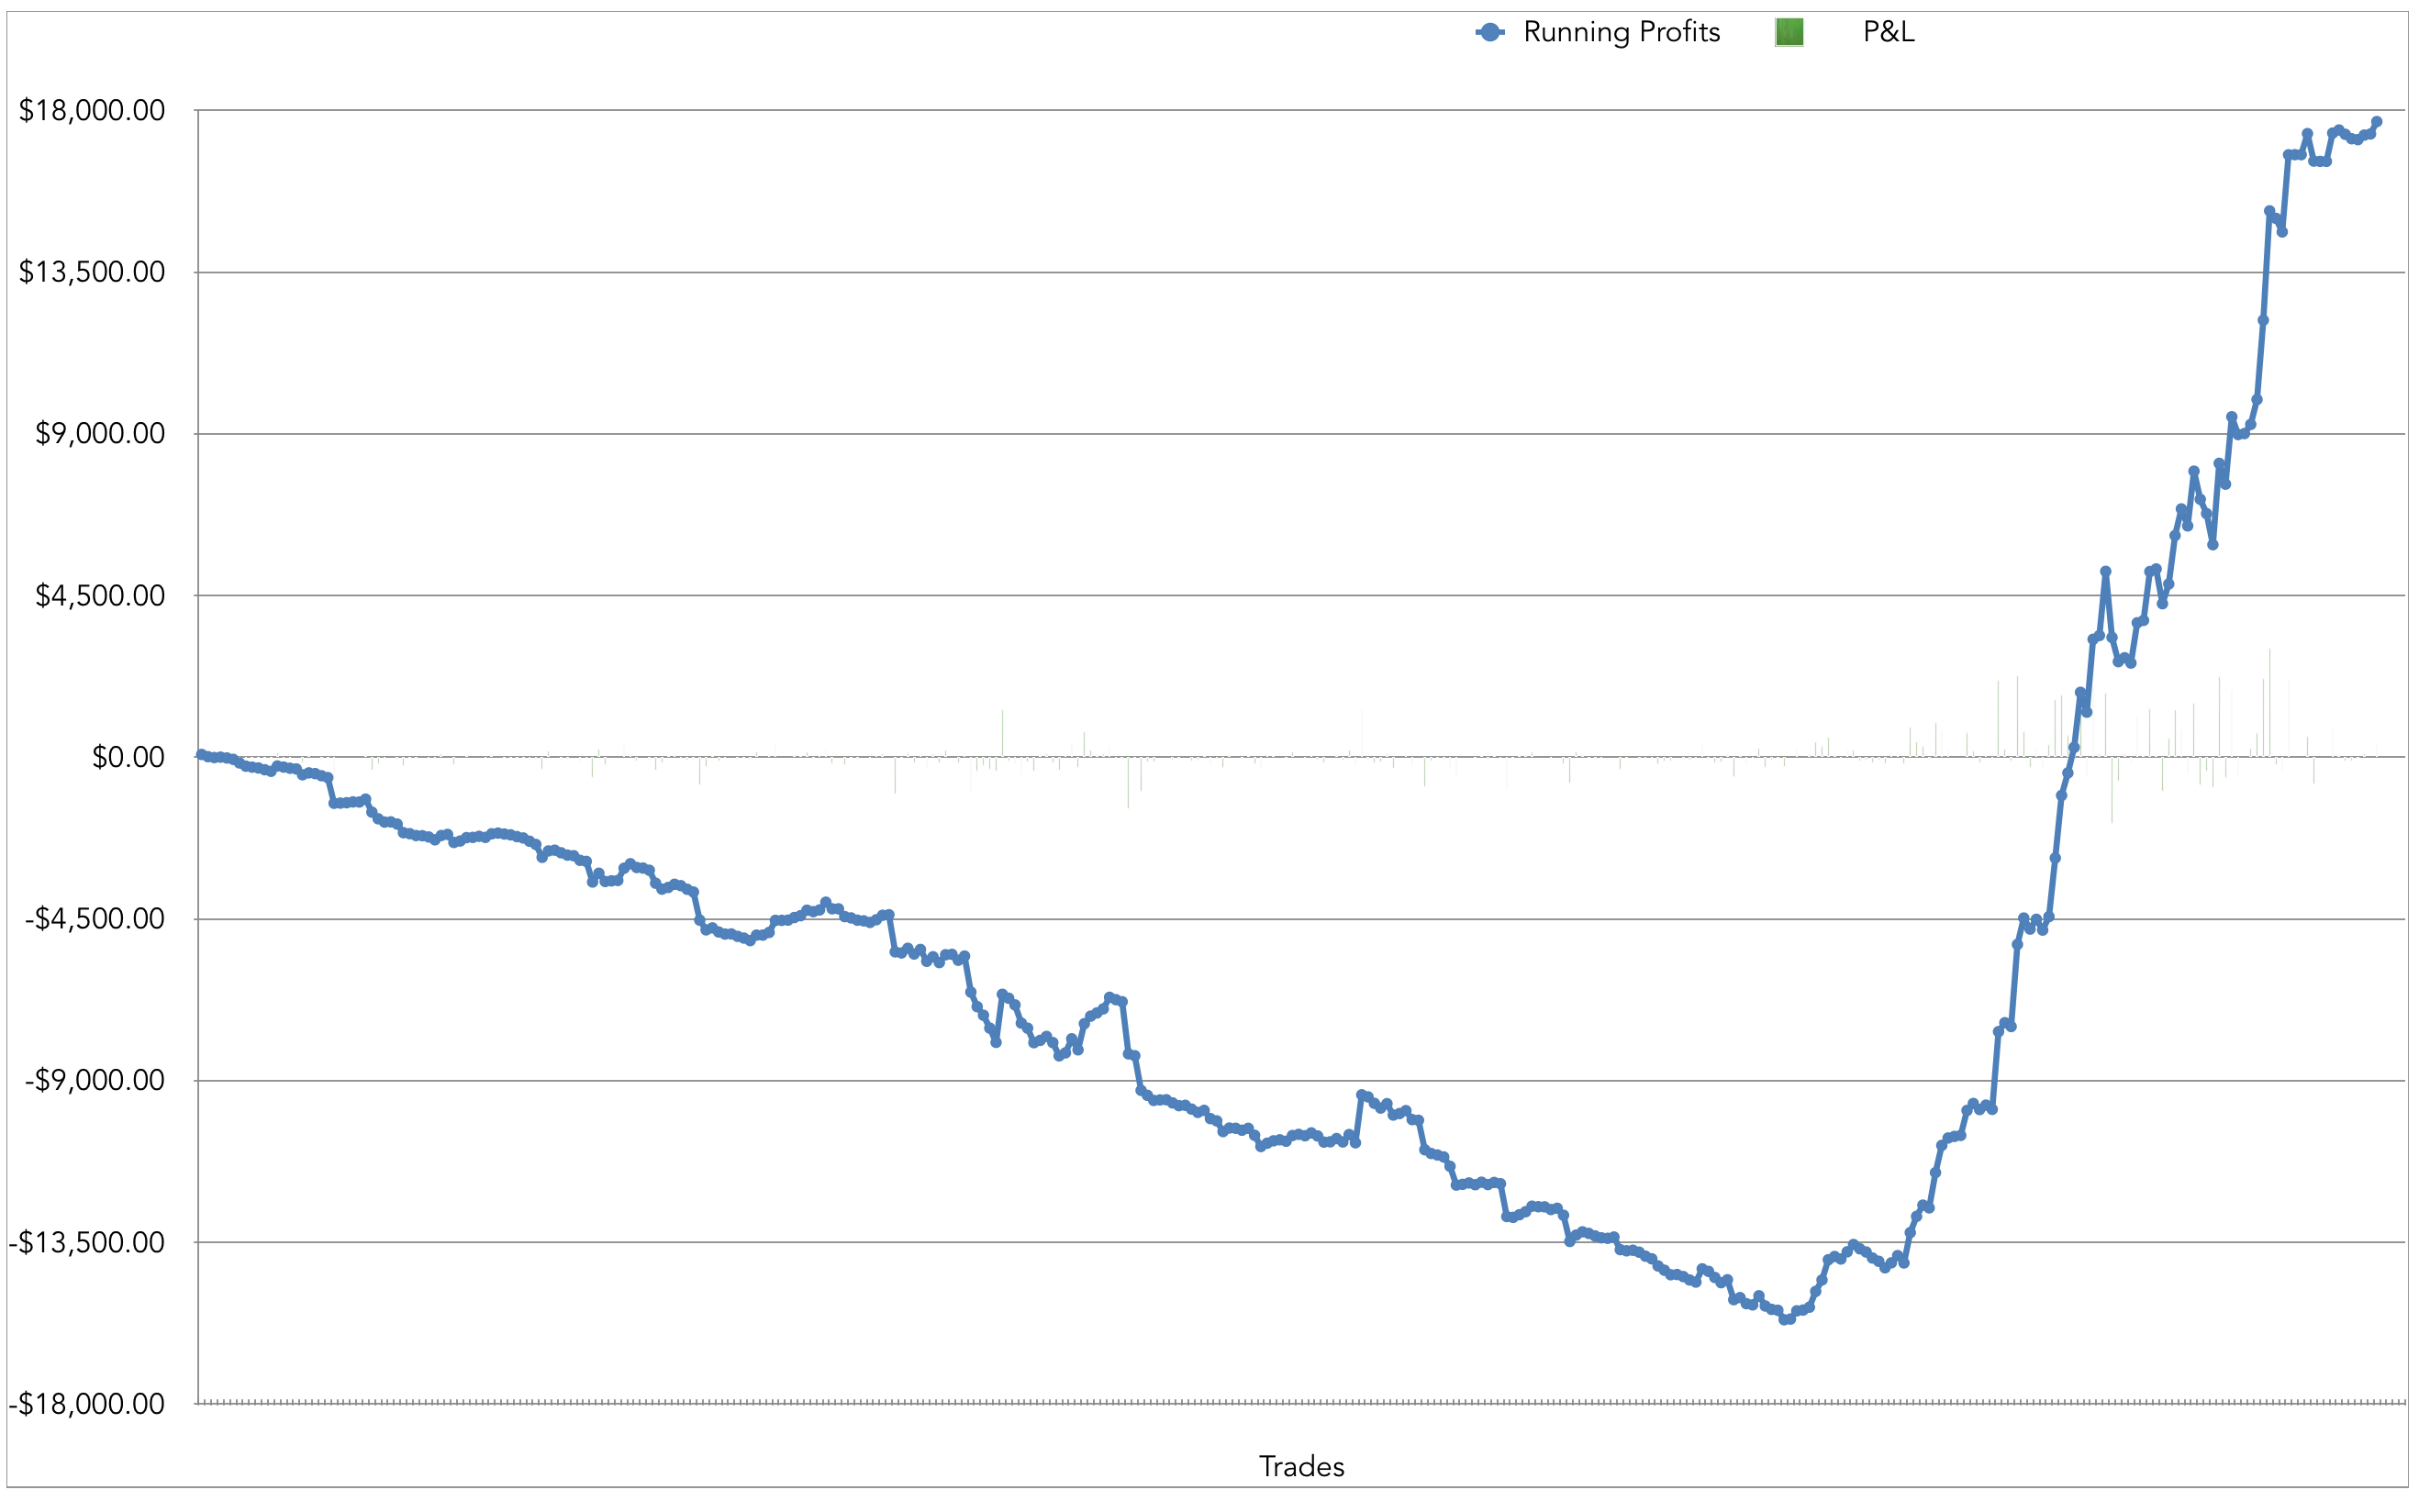Select the $9,000.00 axis label
The height and width of the screenshot is (1512, 2430).
coord(100,434)
